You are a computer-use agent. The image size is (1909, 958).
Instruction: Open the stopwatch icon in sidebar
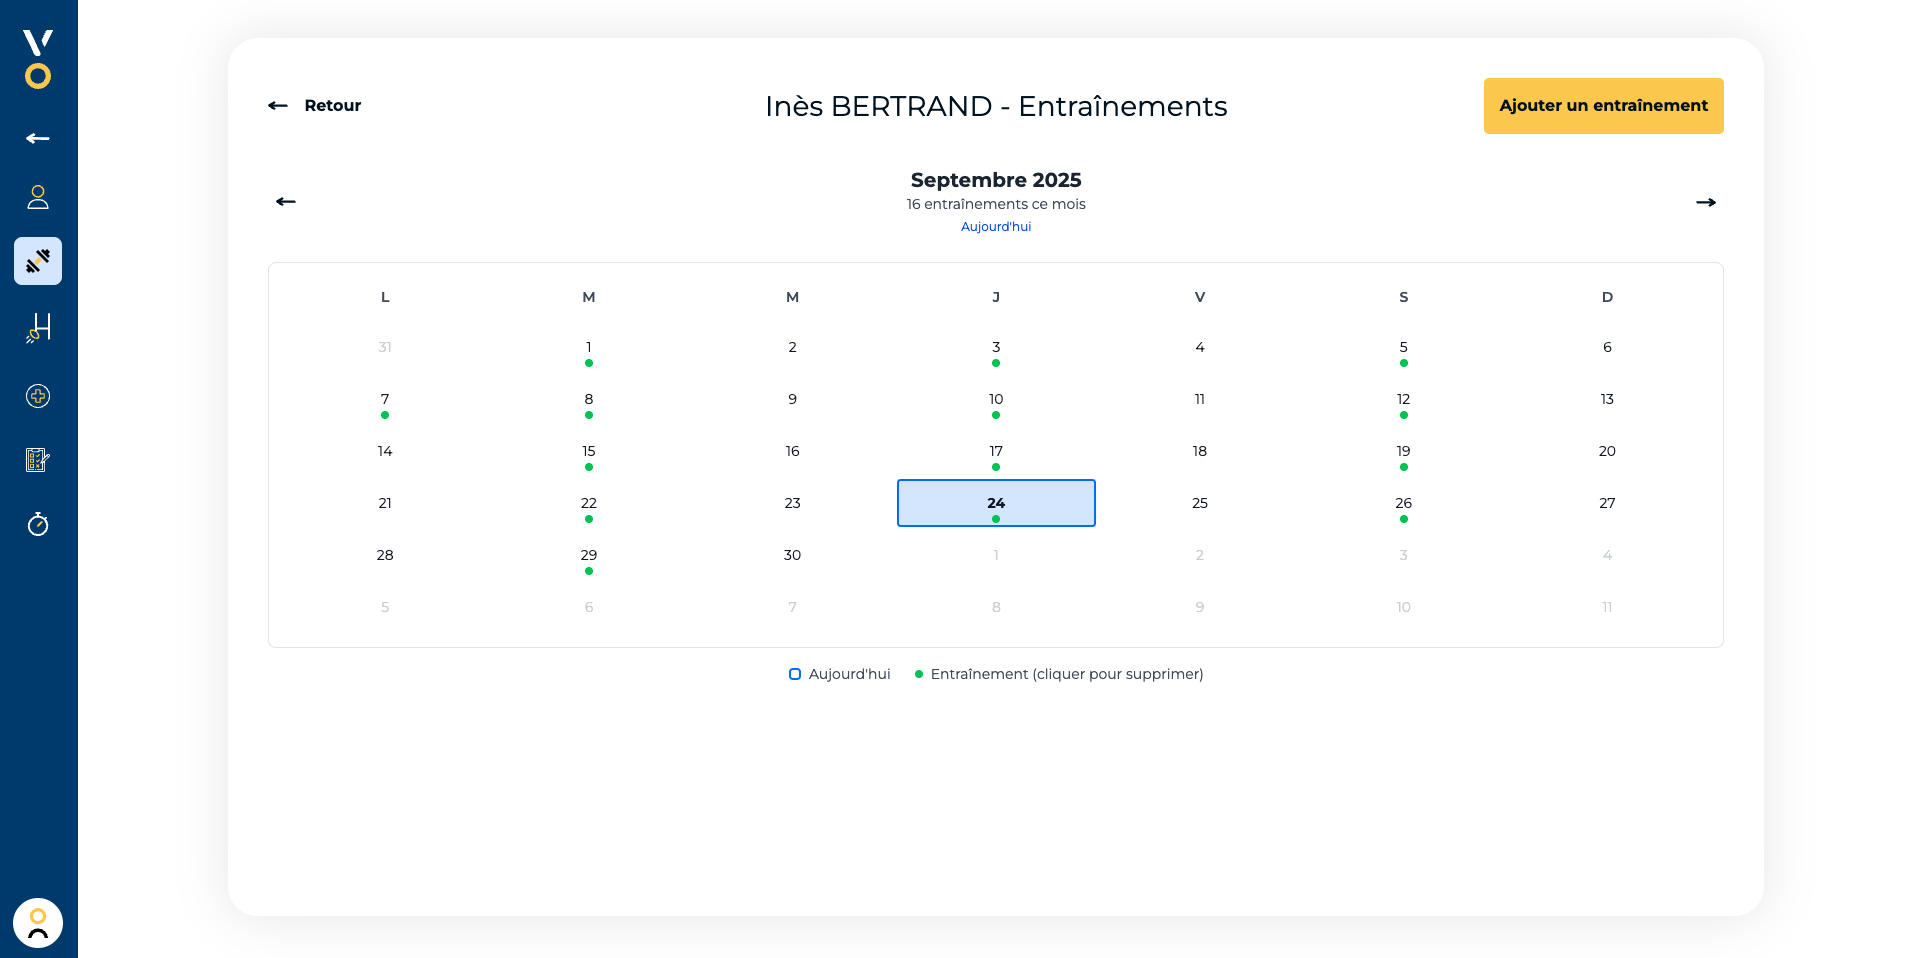(x=38, y=524)
